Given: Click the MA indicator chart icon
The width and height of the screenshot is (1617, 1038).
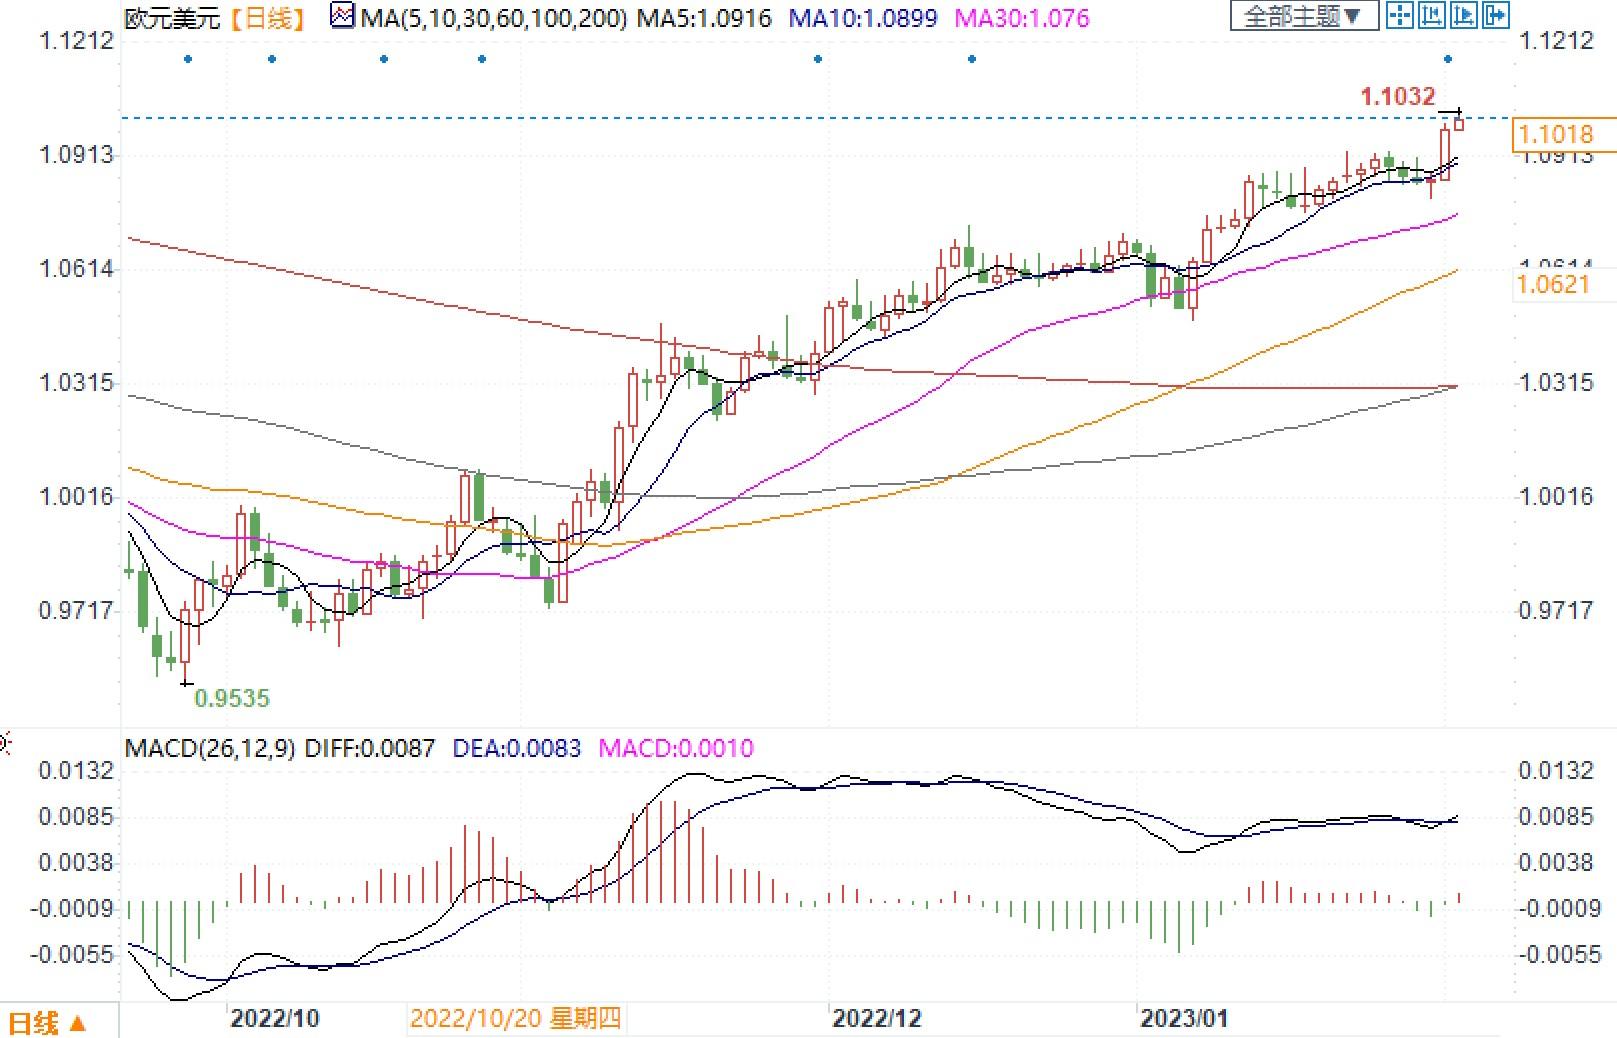Looking at the screenshot, I should [x=342, y=16].
